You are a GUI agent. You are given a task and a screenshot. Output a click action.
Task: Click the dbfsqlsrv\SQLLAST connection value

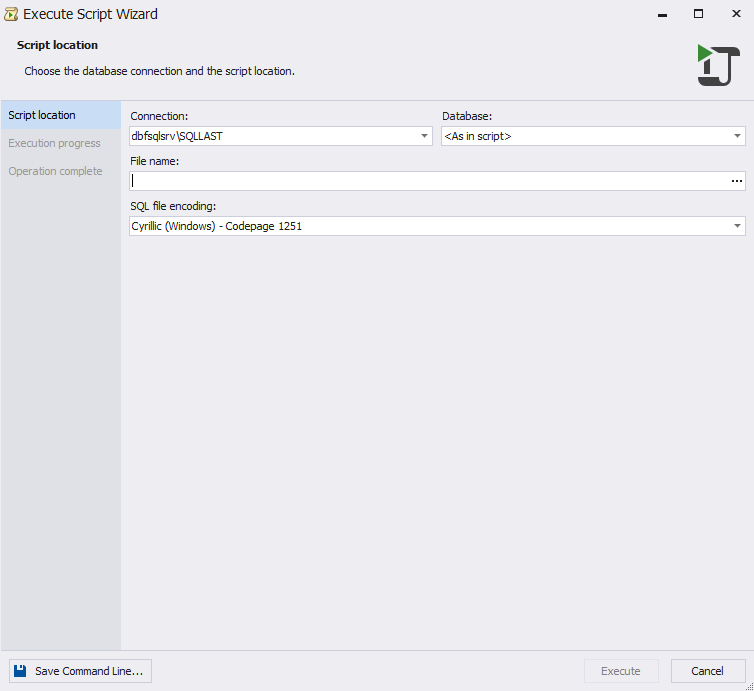pyautogui.click(x=177, y=136)
